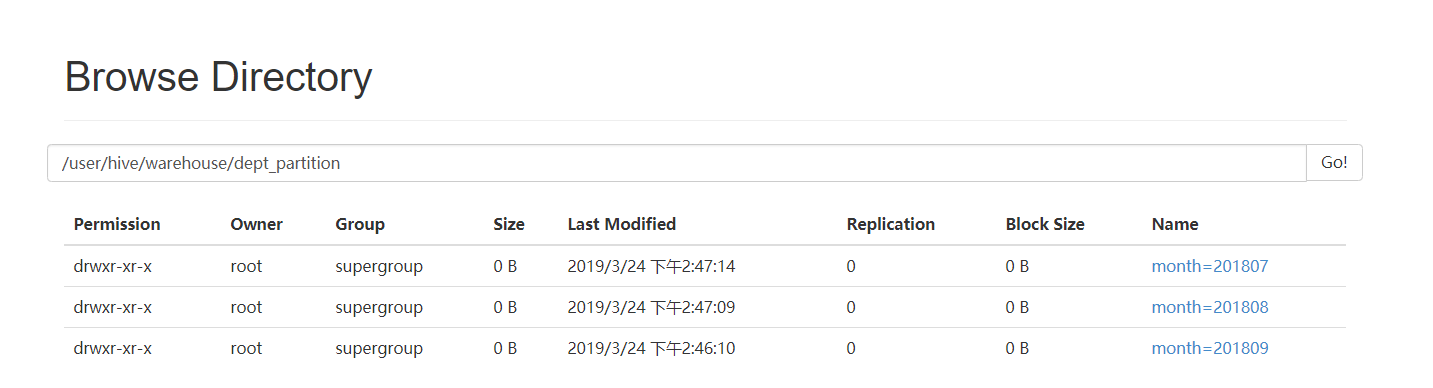Click the 下午2:47:09 last modified timestamp

point(693,307)
